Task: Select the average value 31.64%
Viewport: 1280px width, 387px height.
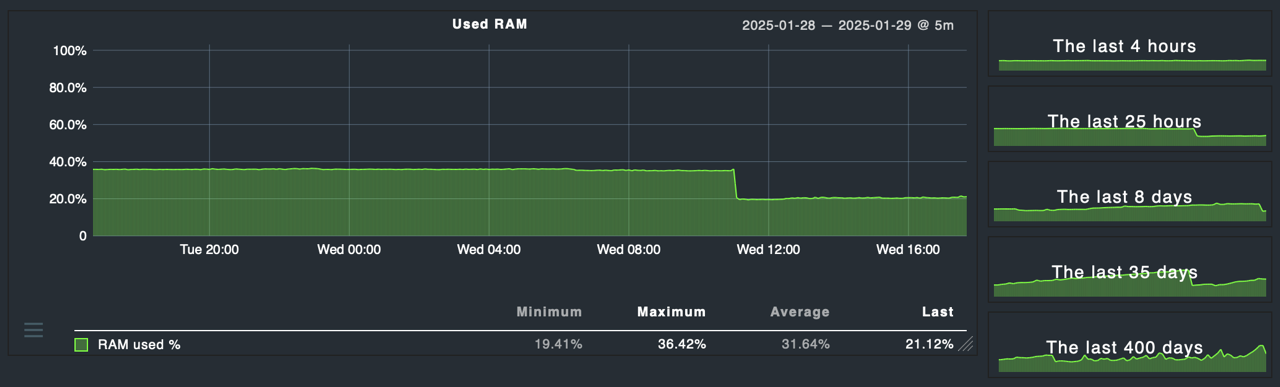Action: (x=806, y=345)
